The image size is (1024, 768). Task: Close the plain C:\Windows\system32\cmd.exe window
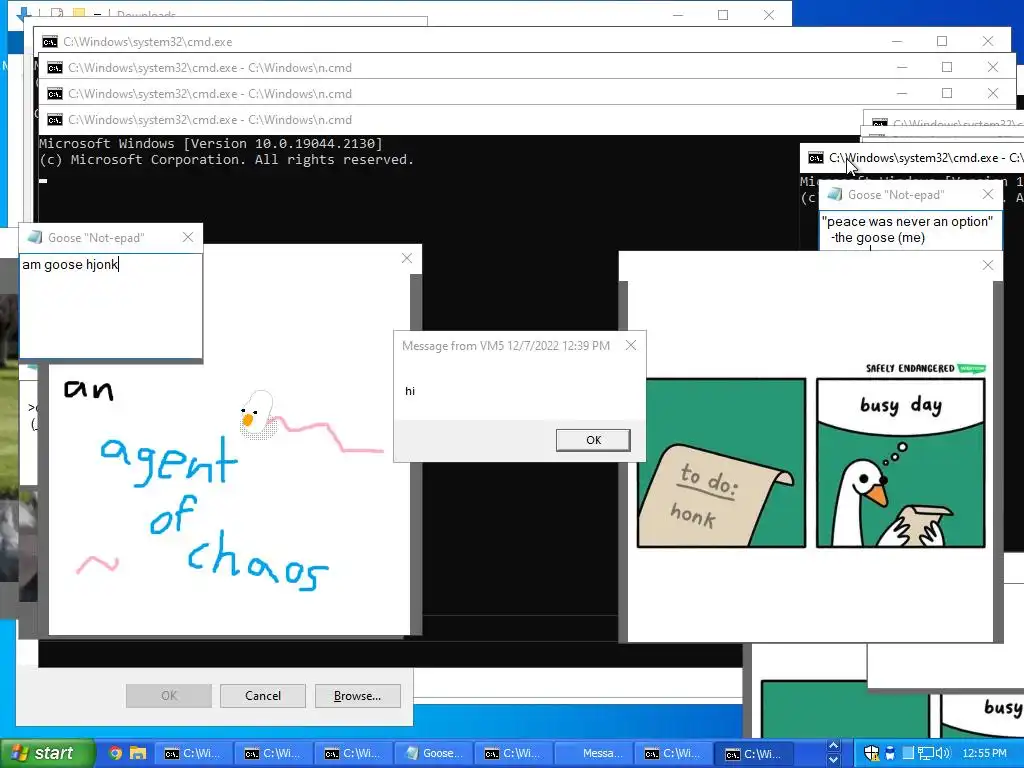pyautogui.click(x=987, y=41)
